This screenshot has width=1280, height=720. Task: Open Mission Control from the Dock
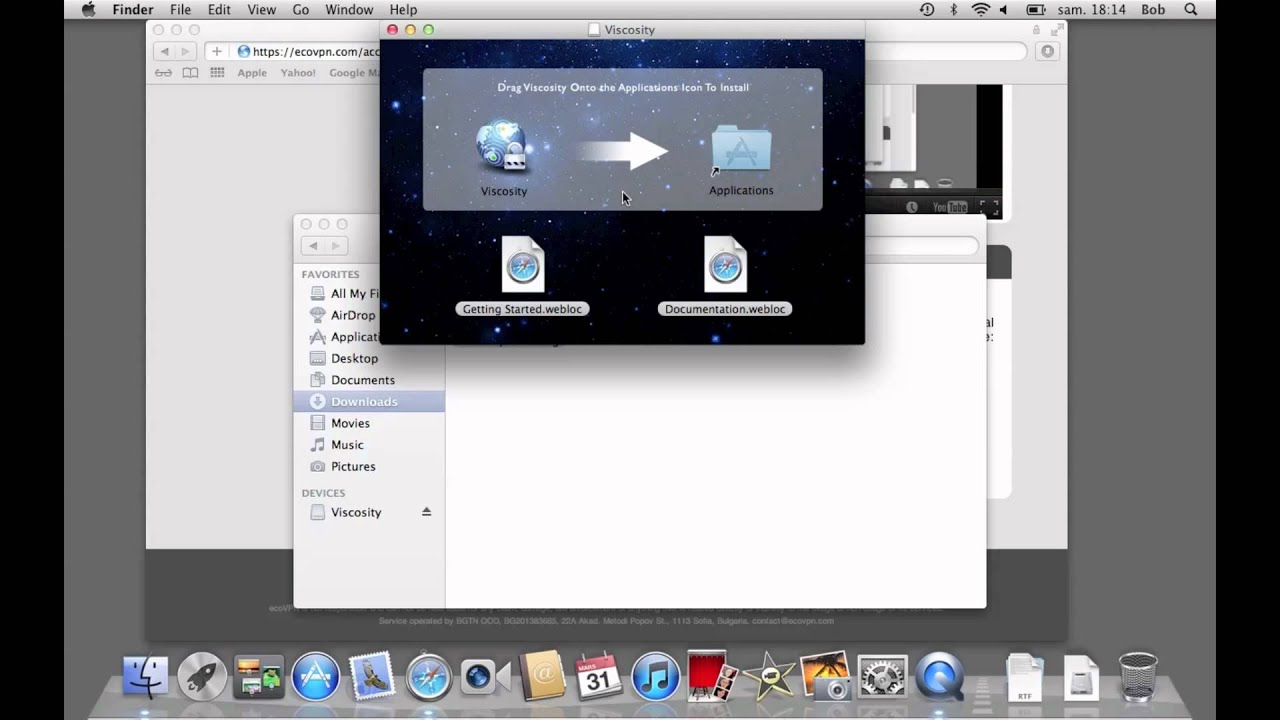pyautogui.click(x=258, y=677)
